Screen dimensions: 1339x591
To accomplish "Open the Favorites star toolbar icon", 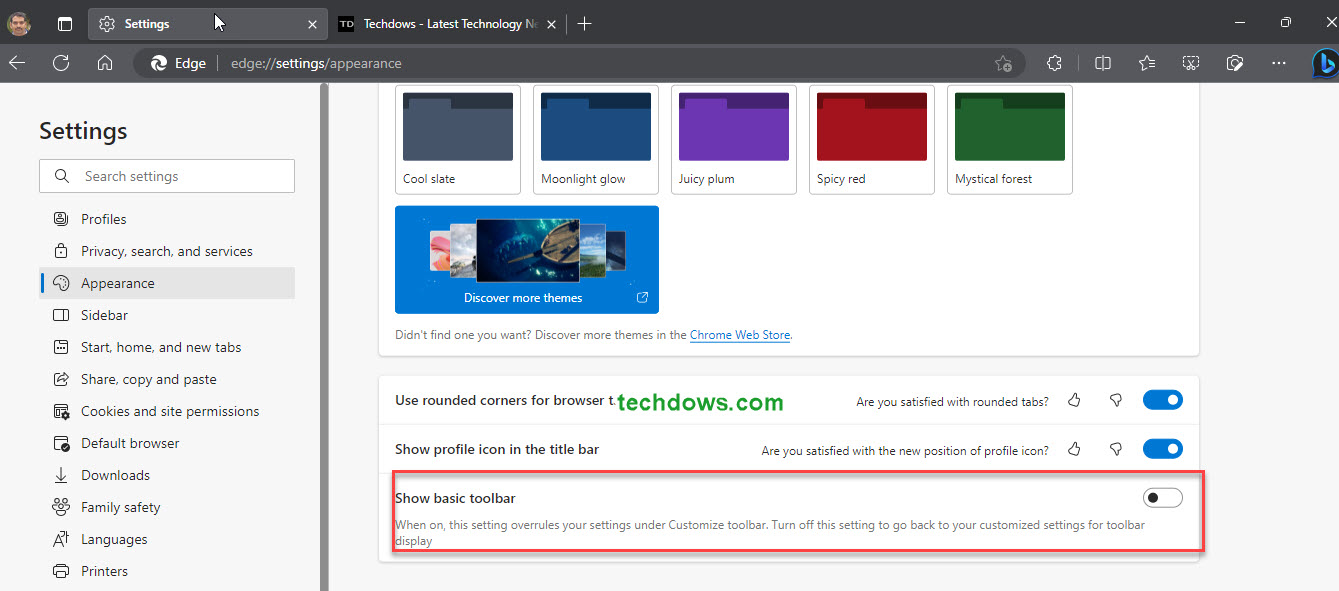I will 1146,62.
